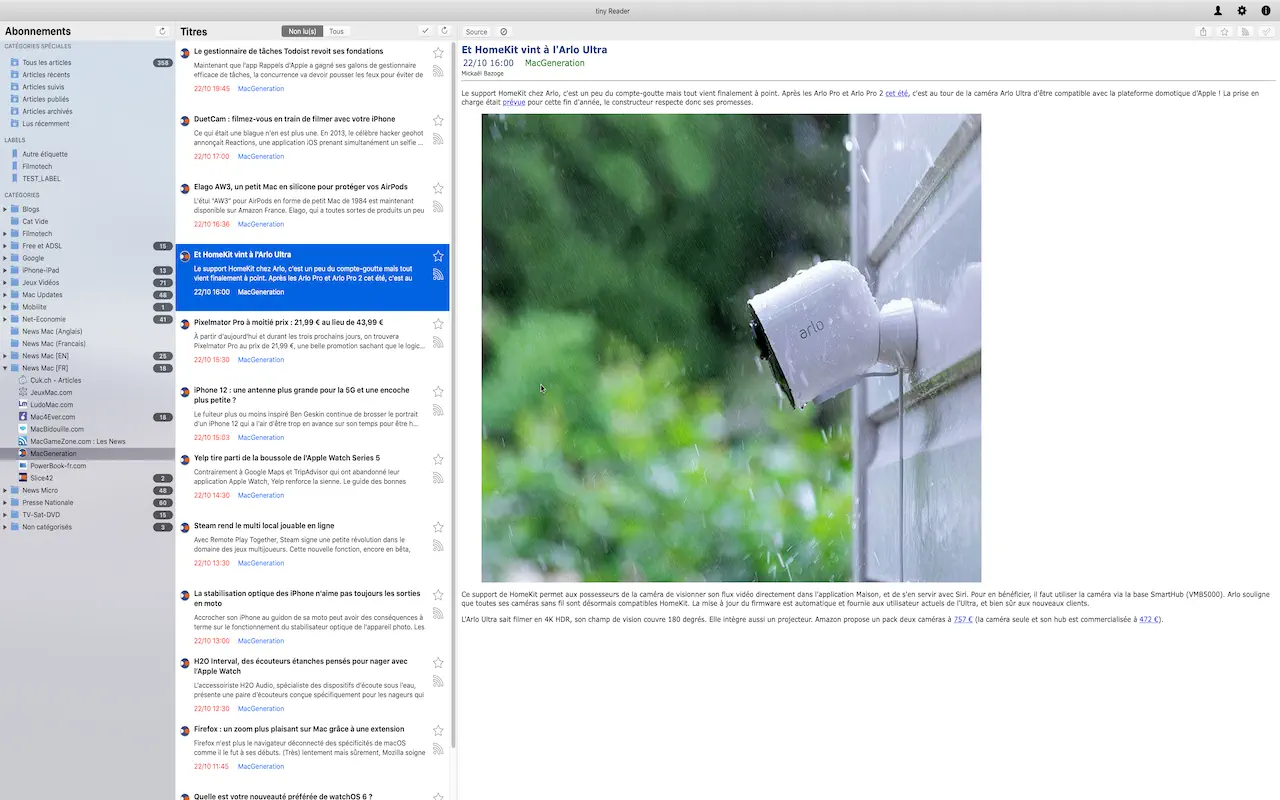Open the settings gear in the menu bar
Viewport: 1280px width, 800px height.
[x=1241, y=11]
